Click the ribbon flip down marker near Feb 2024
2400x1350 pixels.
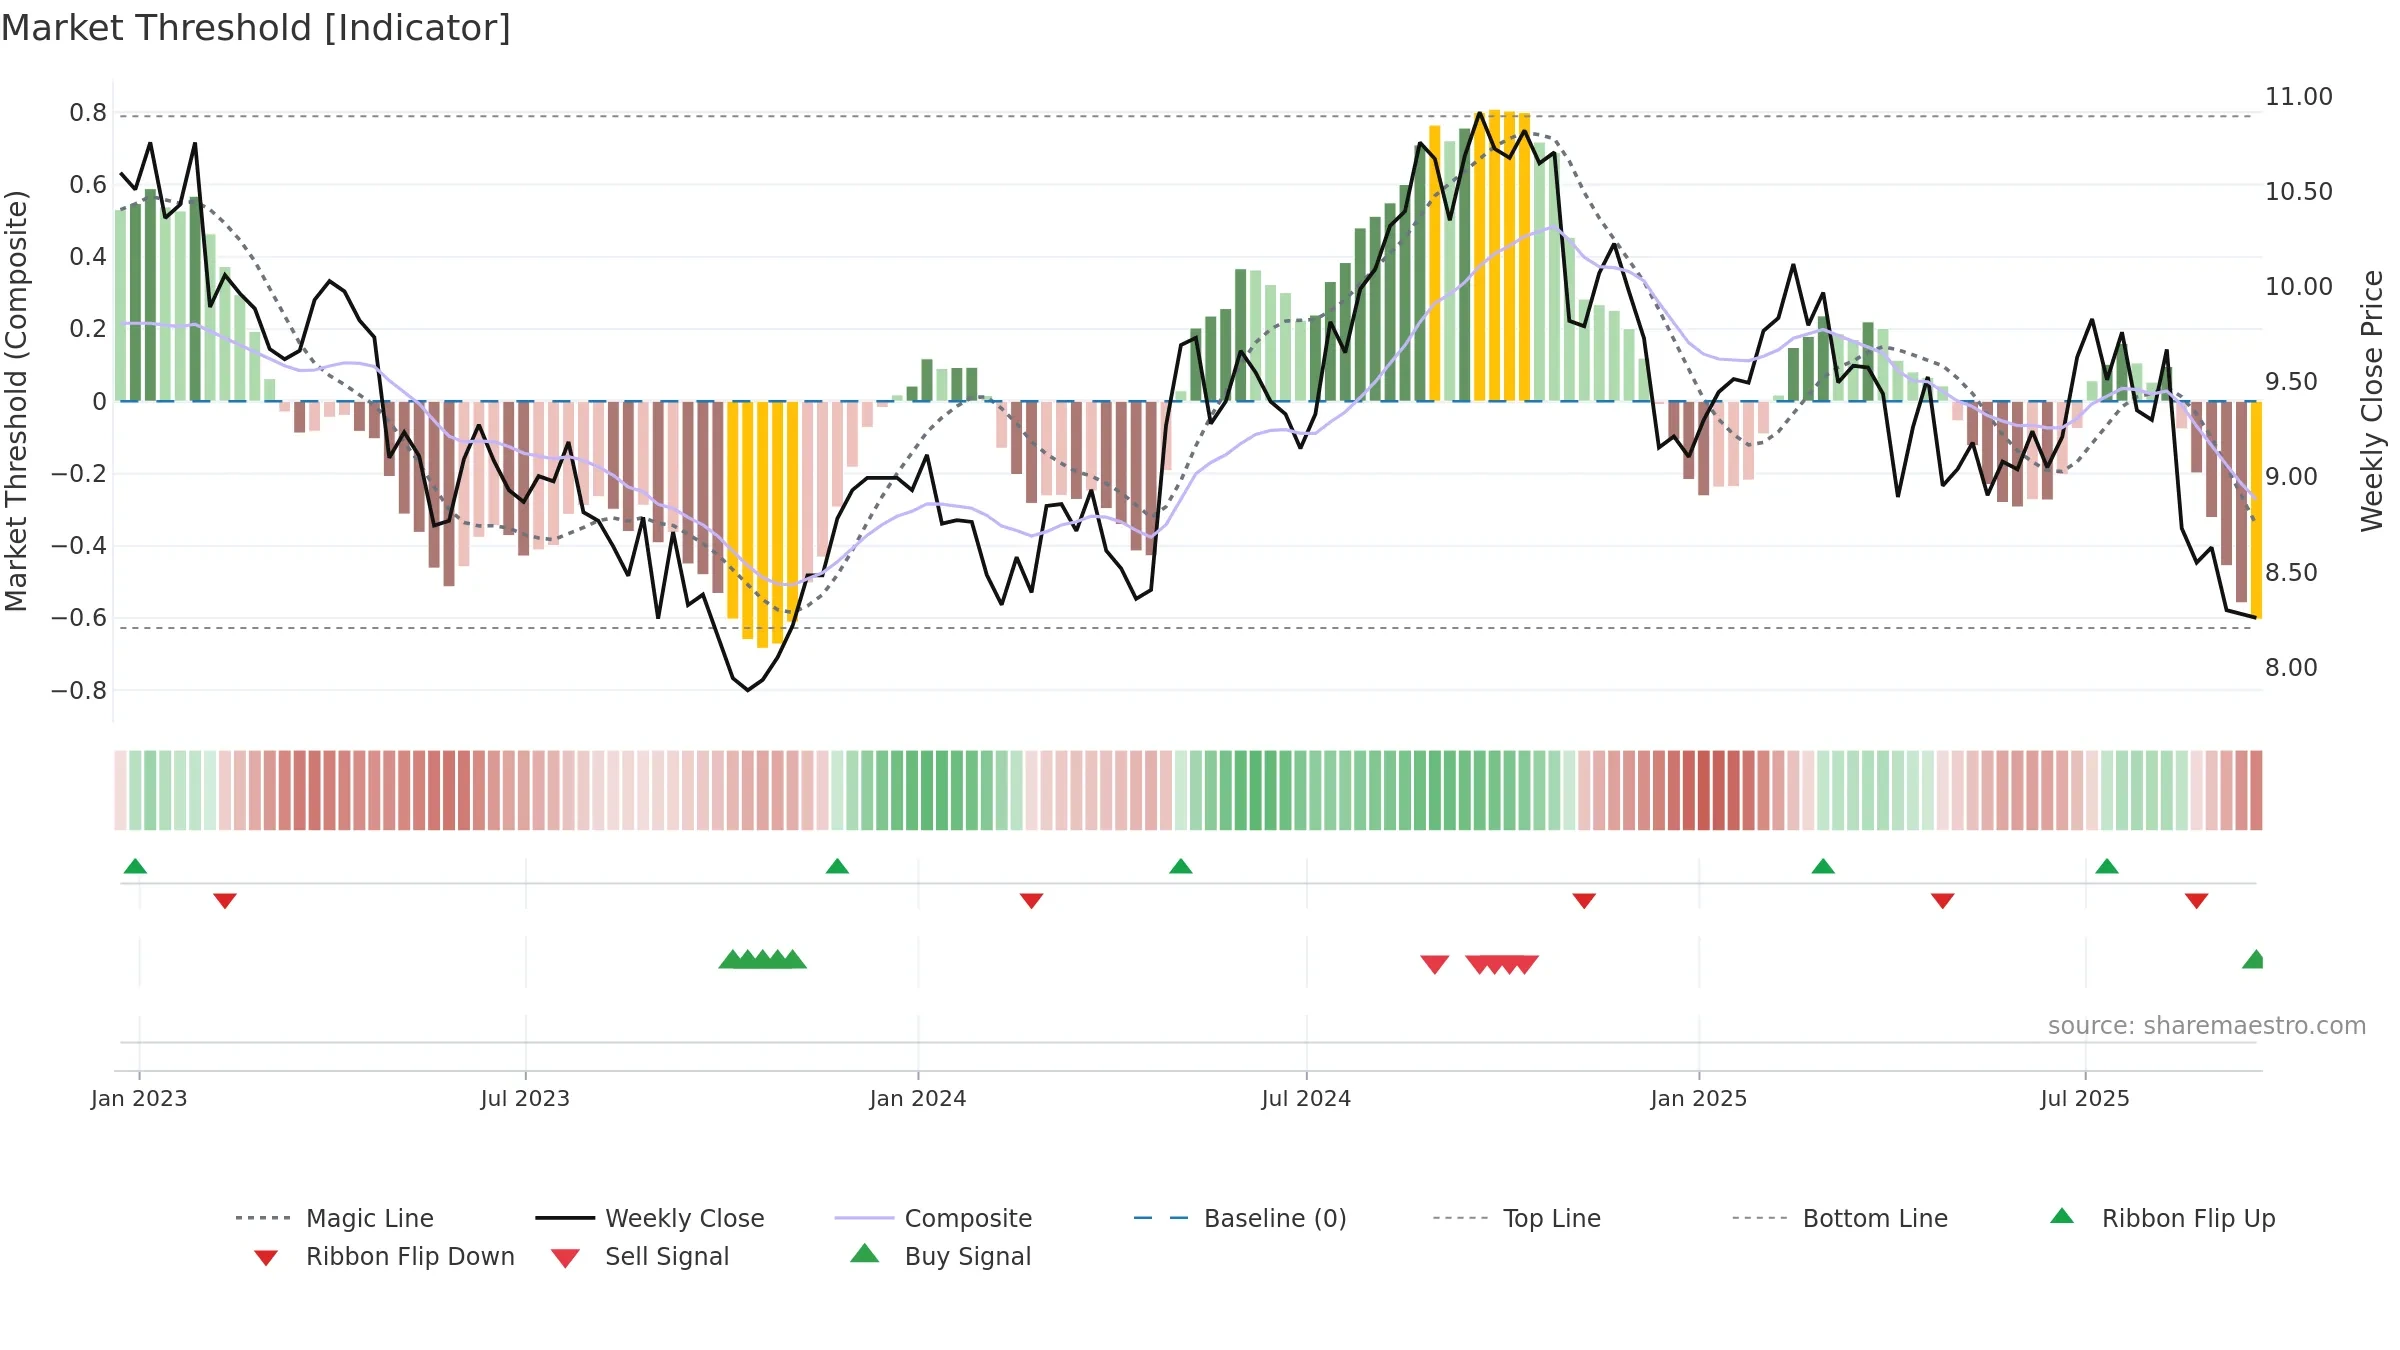point(1031,901)
